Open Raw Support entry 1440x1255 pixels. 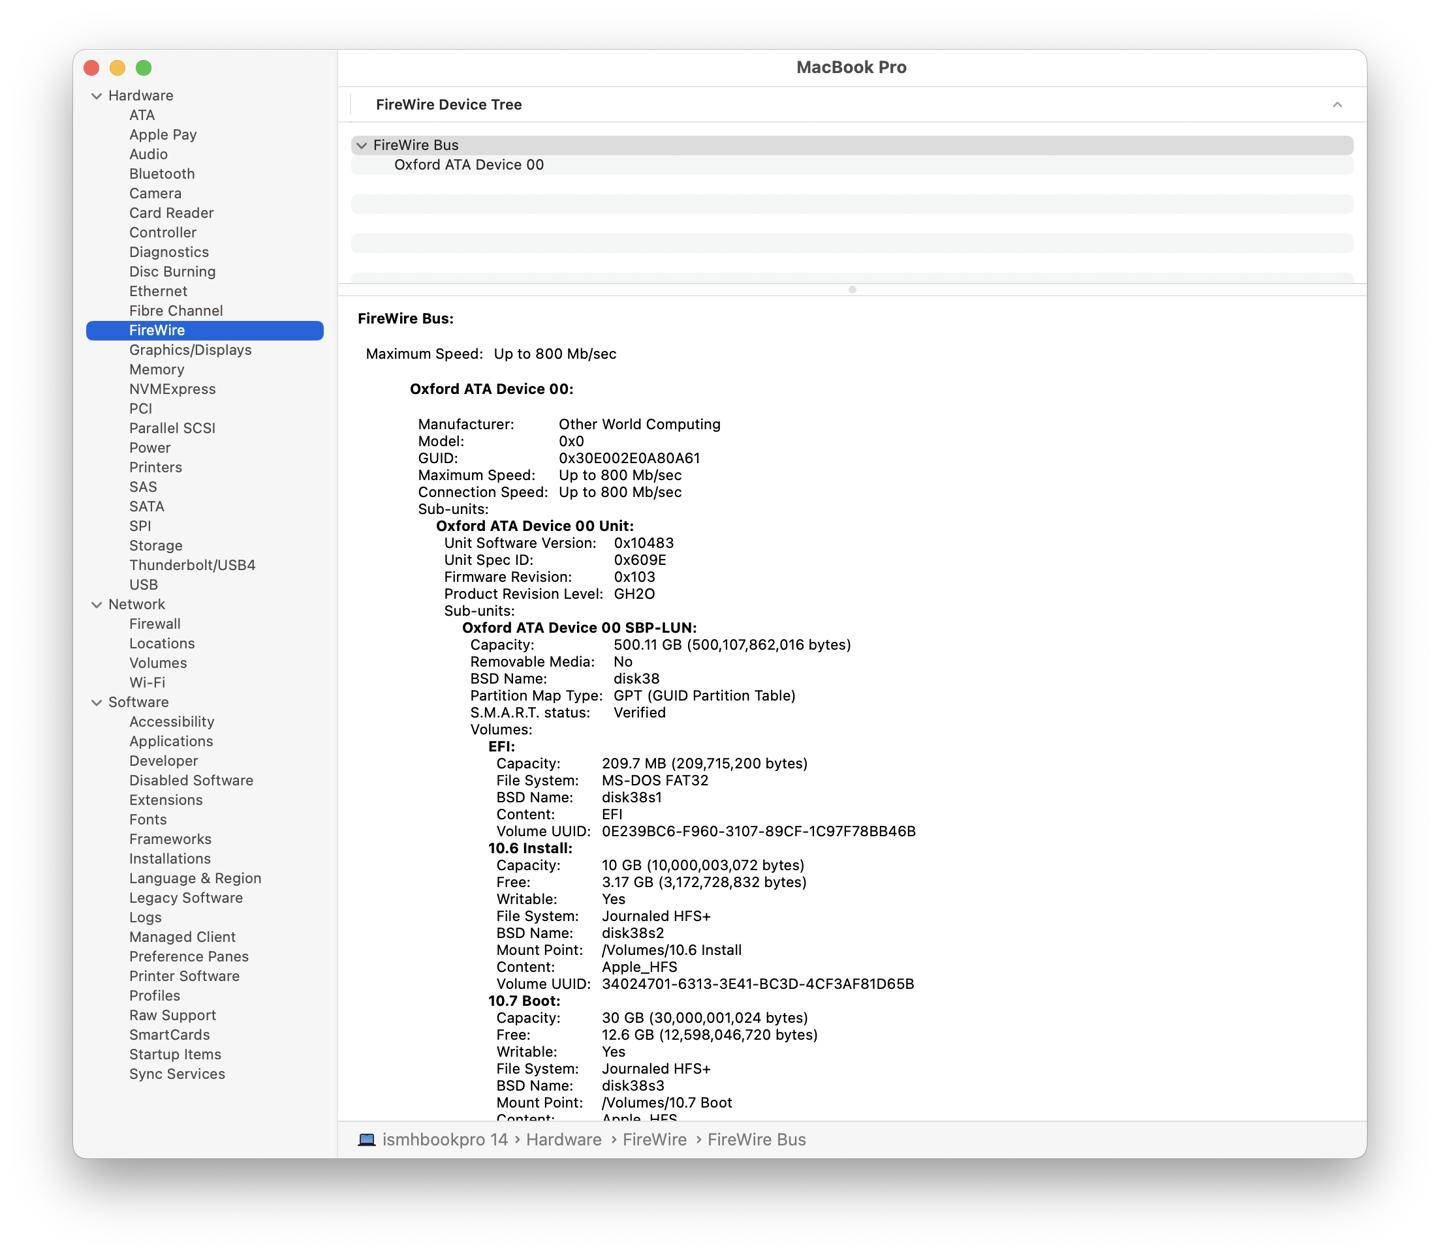coord(172,1016)
